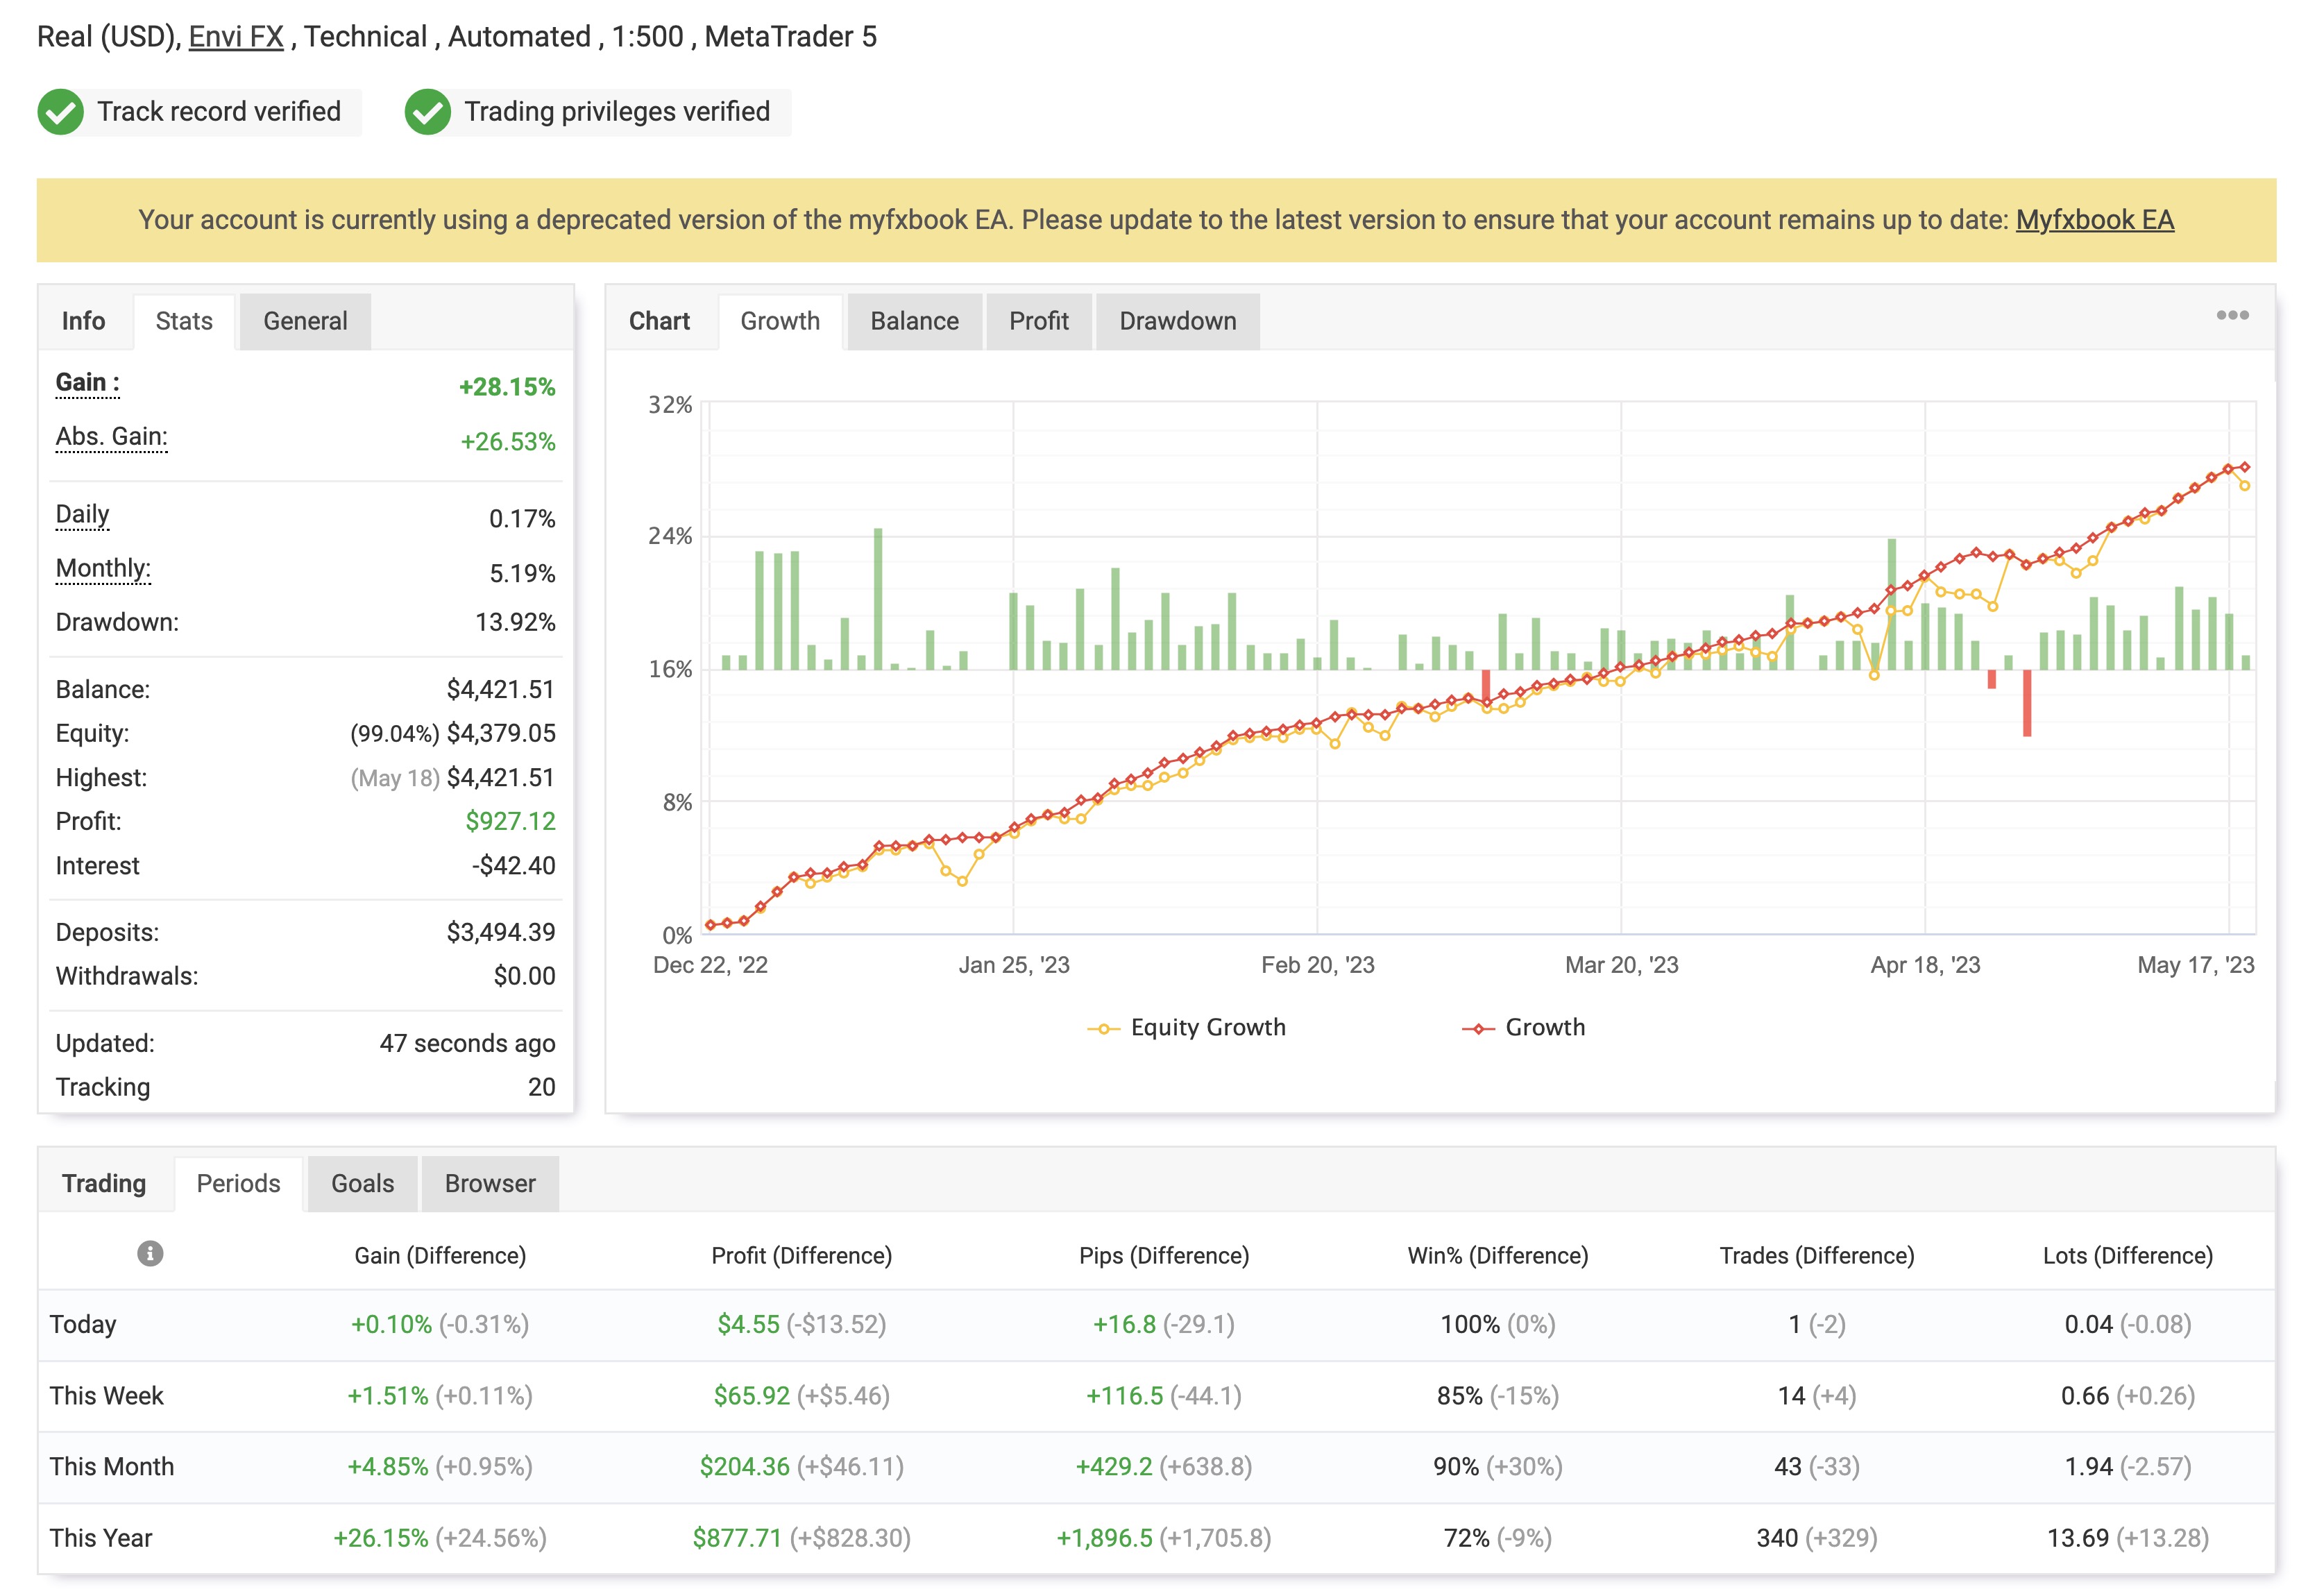Image resolution: width=2308 pixels, height=1596 pixels.
Task: Click the Profit (Difference) column header
Action: click(x=801, y=1255)
